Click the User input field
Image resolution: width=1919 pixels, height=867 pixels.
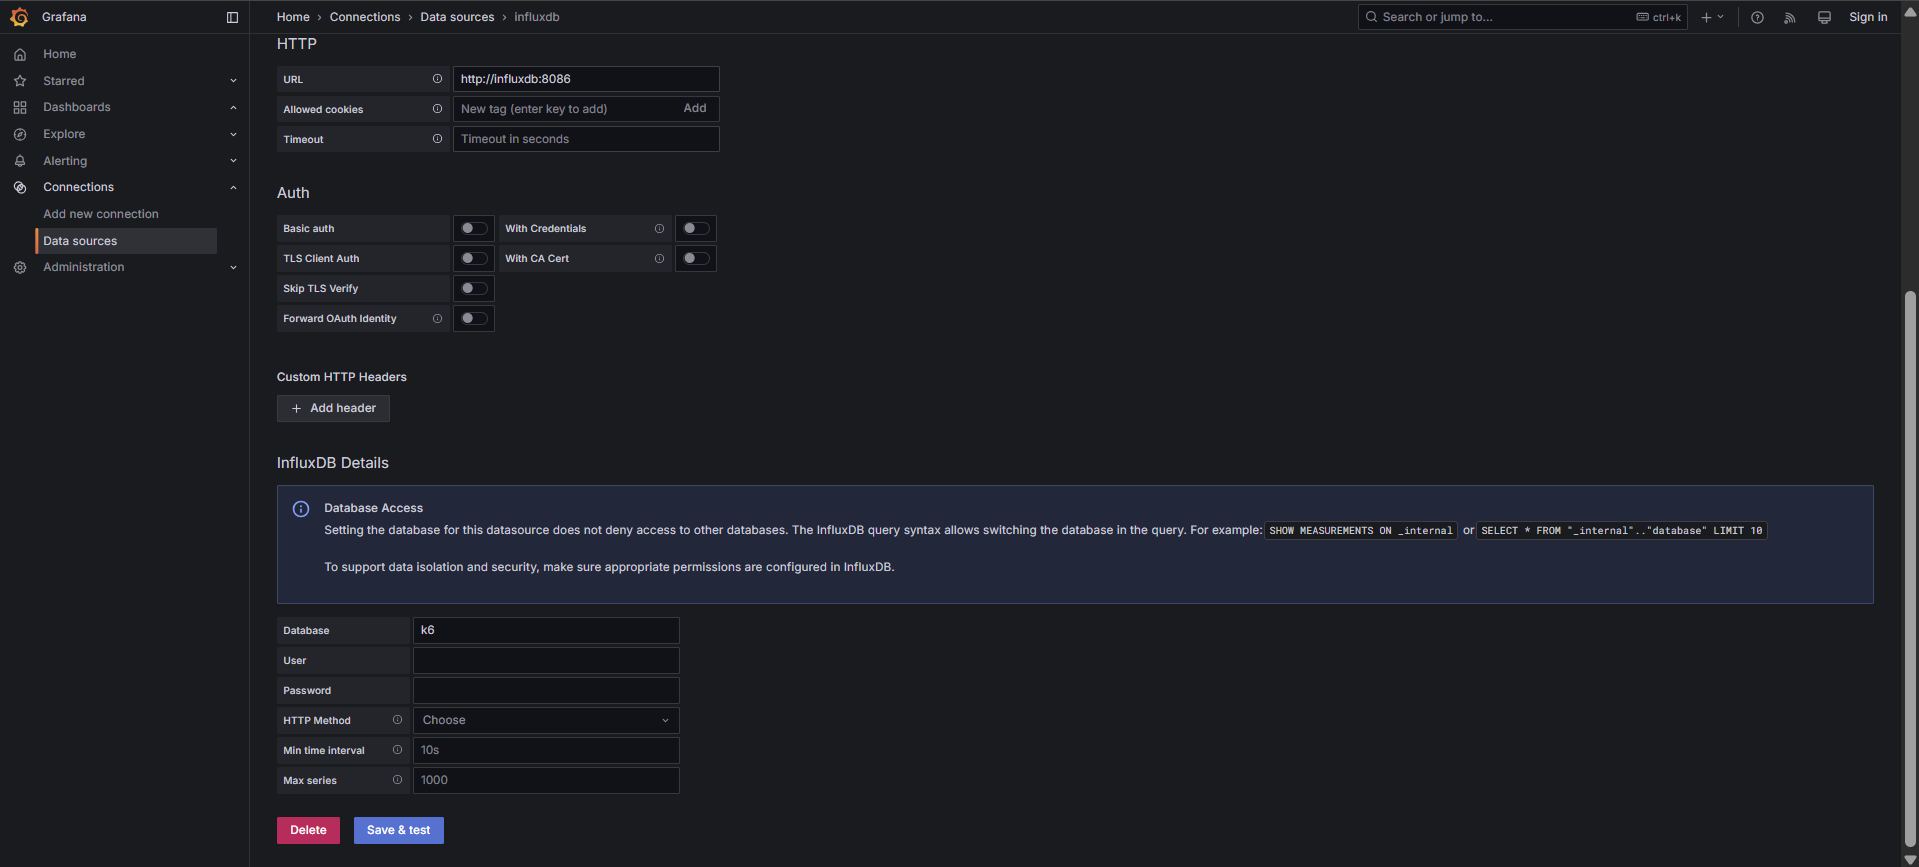pyautogui.click(x=546, y=660)
